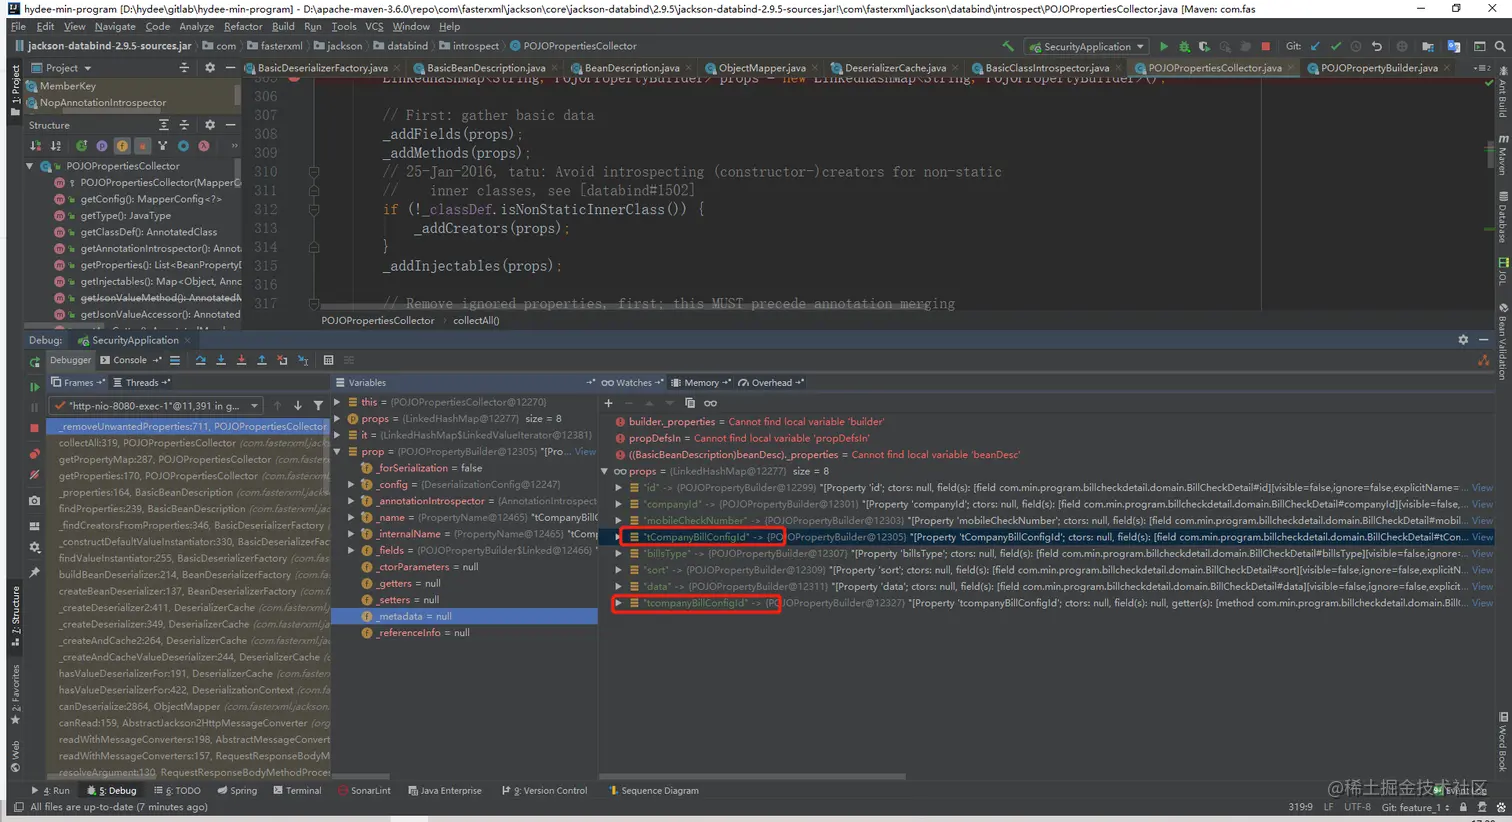
Task: Collapse POJOPropertiesCollector node in Structure tree
Action: pos(30,166)
